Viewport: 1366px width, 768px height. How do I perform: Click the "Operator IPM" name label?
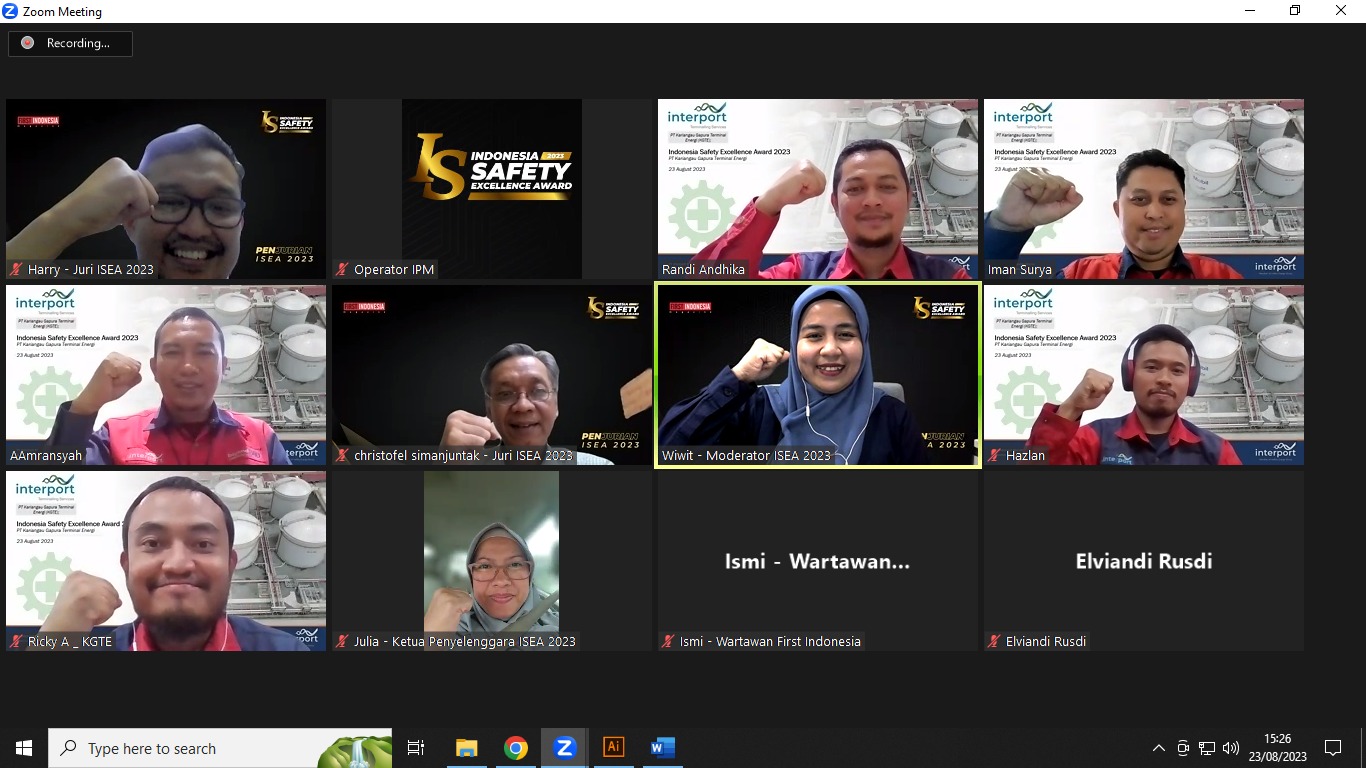tap(394, 270)
